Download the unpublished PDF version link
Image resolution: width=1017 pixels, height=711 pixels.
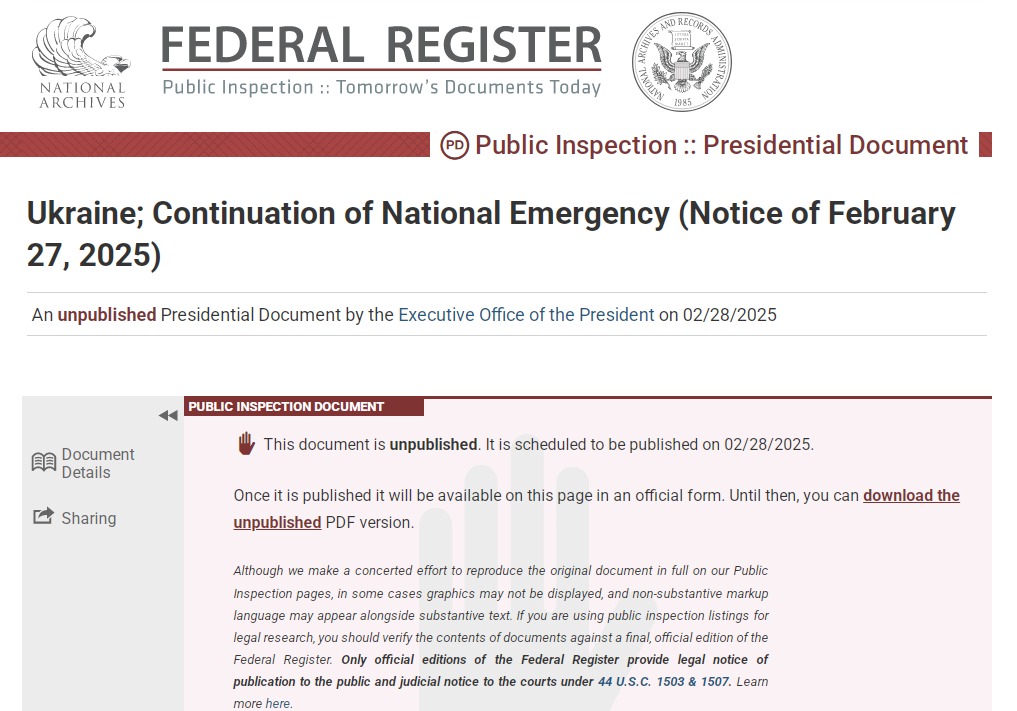click(x=910, y=496)
